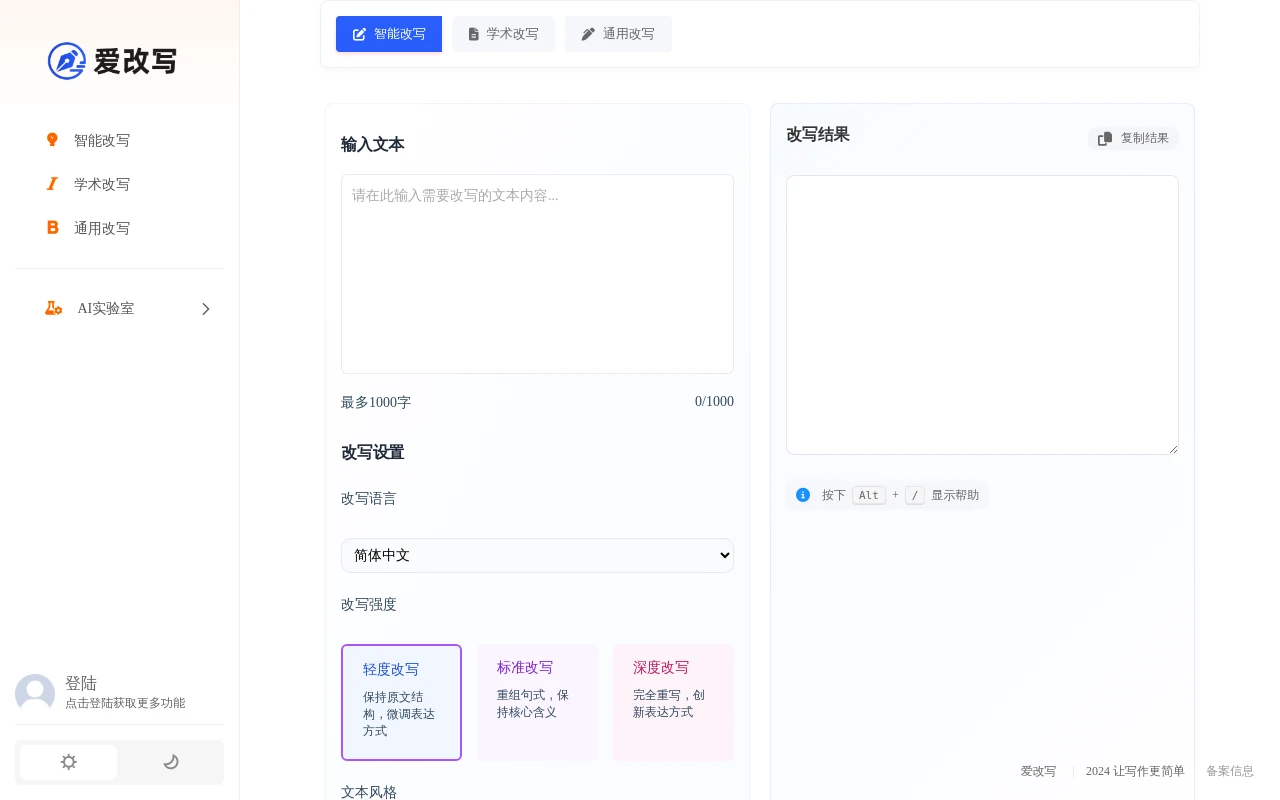Image resolution: width=1280 pixels, height=800 pixels.
Task: Click the flask icon for AI实验室
Action: 53,308
